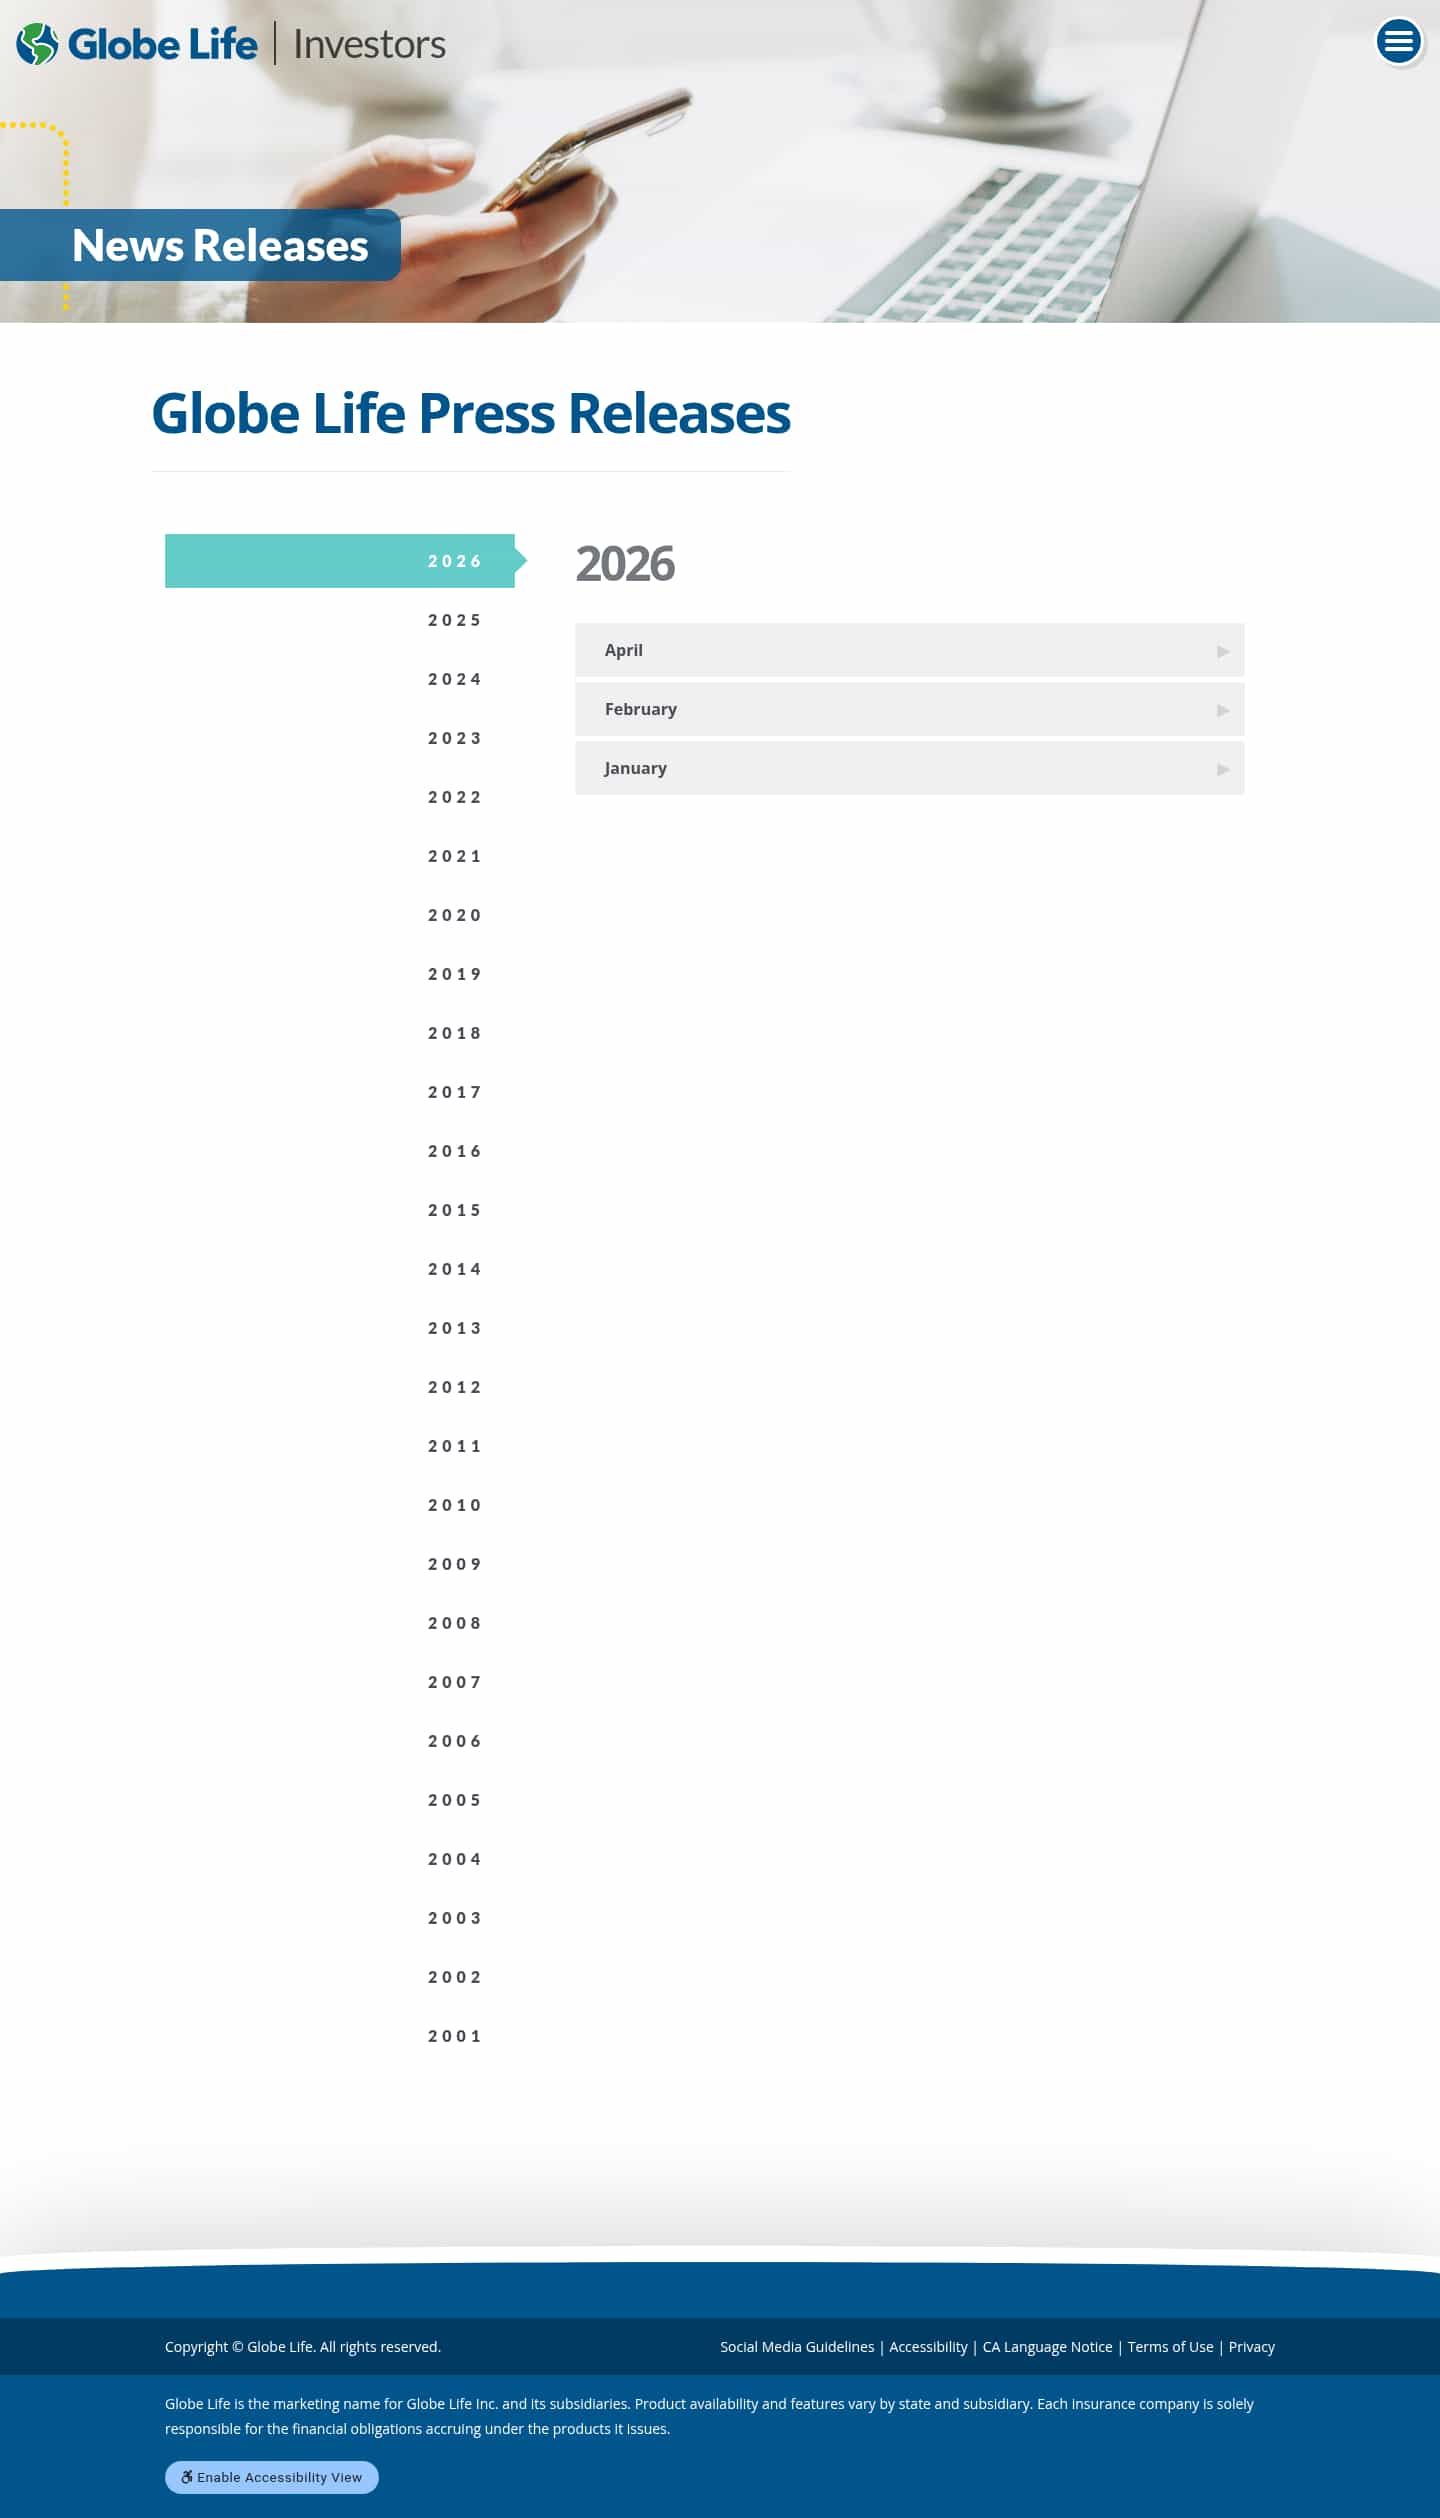This screenshot has height=2518, width=1440.
Task: Open the hamburger menu icon
Action: point(1398,42)
